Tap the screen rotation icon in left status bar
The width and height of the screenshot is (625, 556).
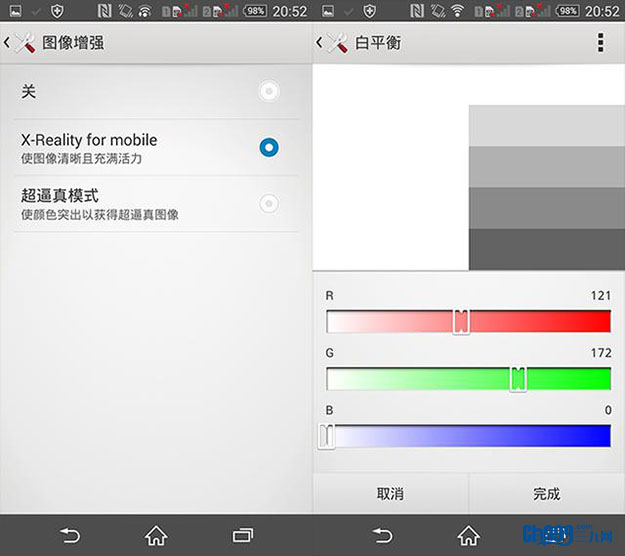pyautogui.click(x=125, y=11)
